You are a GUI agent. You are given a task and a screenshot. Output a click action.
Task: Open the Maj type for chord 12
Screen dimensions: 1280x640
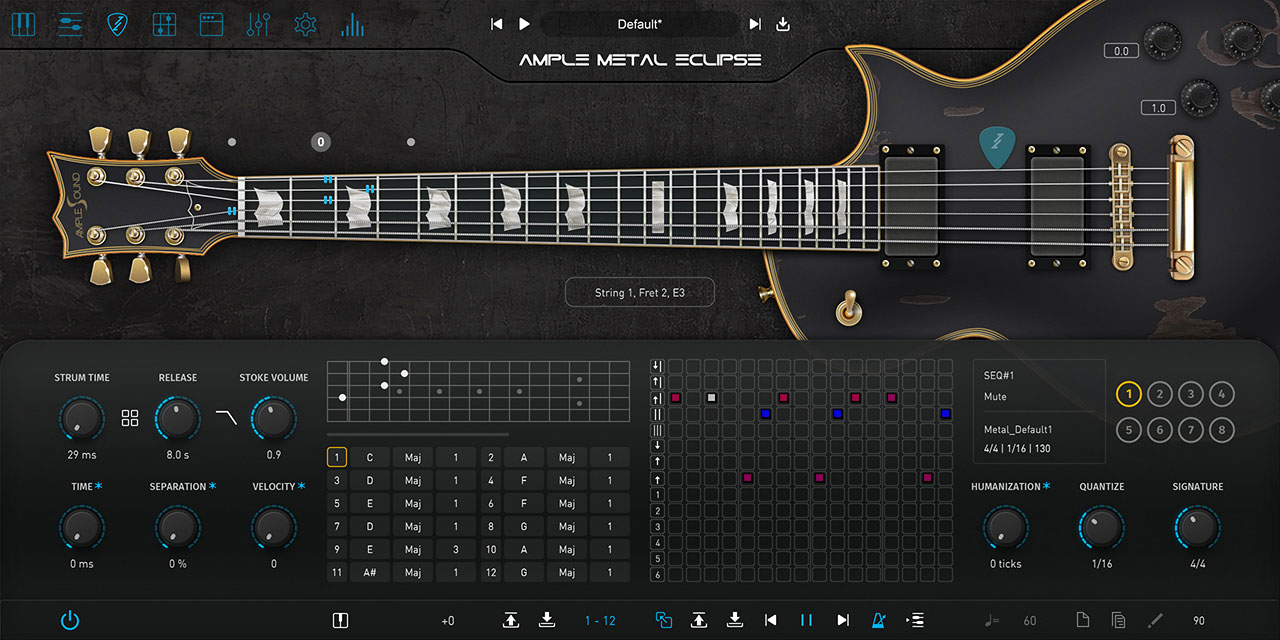[x=567, y=573]
